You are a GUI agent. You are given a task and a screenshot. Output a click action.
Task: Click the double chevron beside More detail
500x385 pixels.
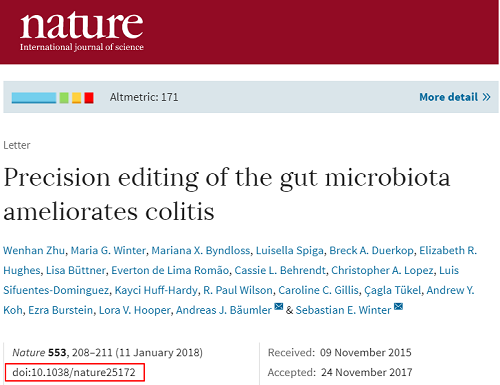[486, 97]
